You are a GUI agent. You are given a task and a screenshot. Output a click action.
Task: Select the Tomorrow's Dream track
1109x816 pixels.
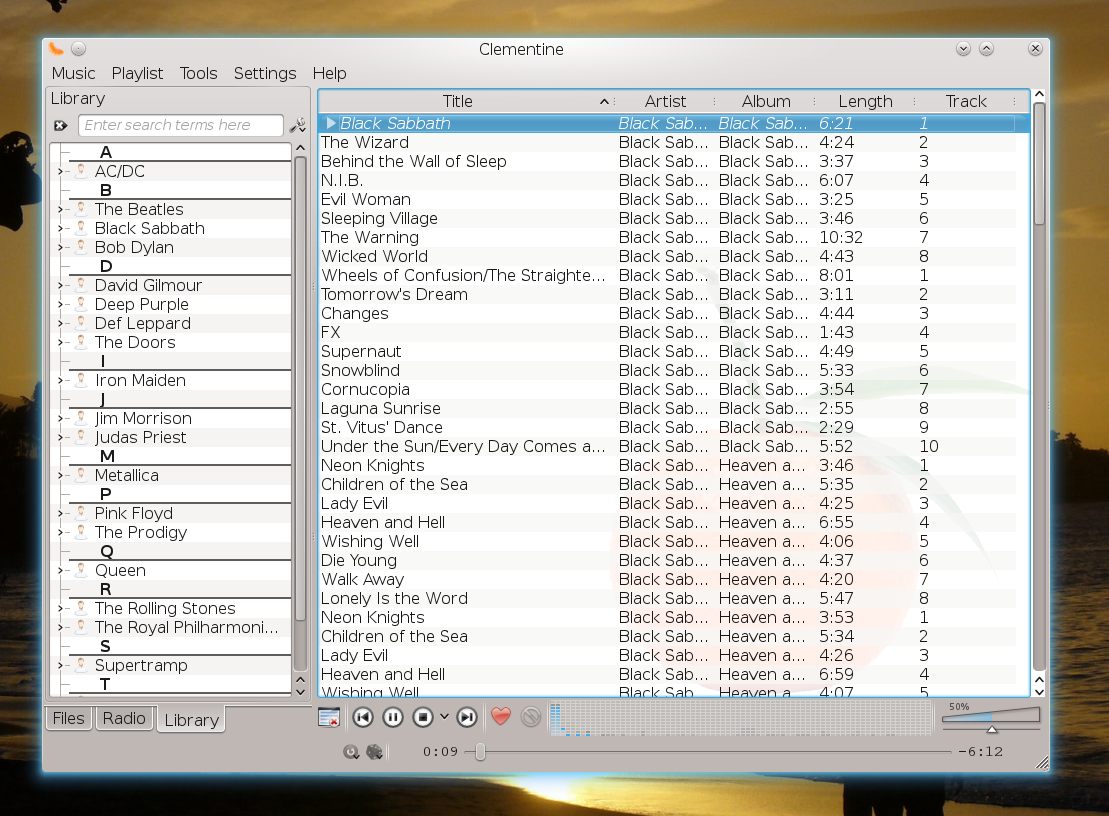(x=668, y=295)
